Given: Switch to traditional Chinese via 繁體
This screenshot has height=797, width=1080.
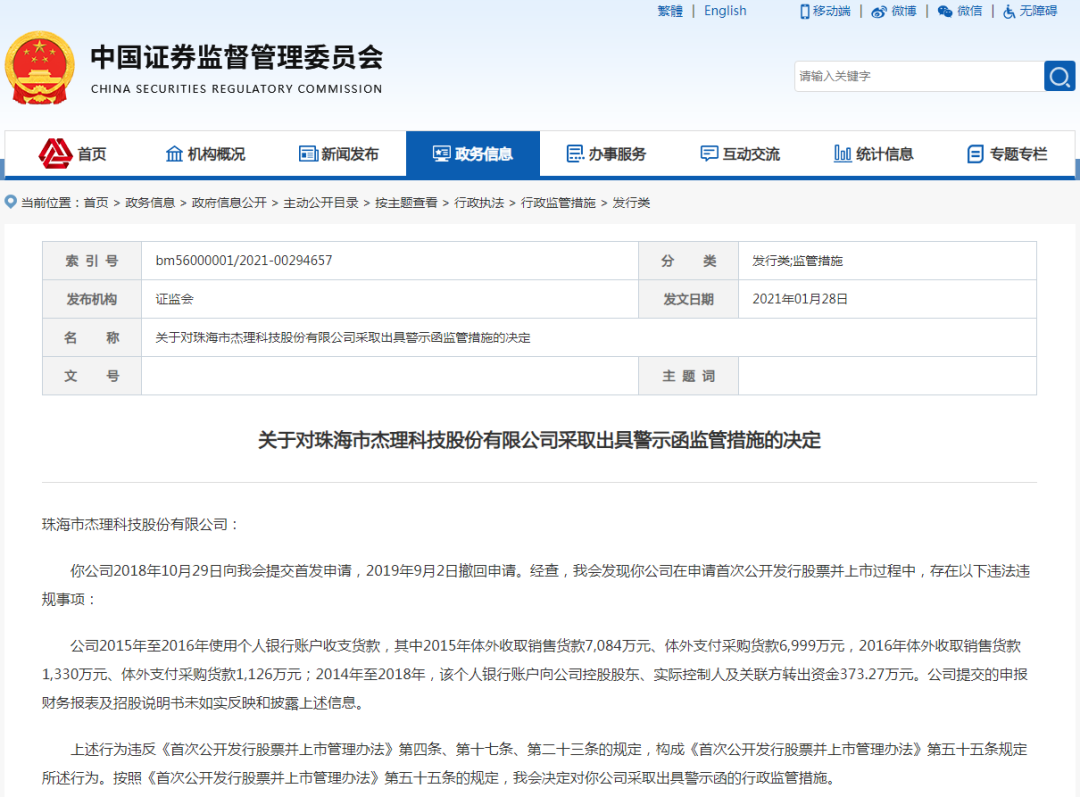Looking at the screenshot, I should (x=670, y=11).
